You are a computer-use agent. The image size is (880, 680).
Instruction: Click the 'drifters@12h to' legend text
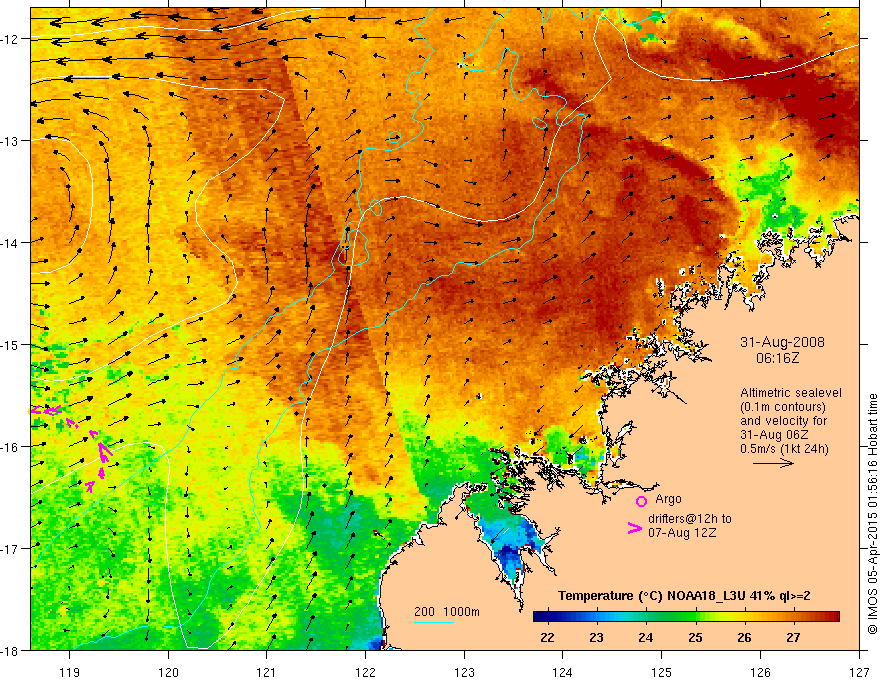pos(690,519)
